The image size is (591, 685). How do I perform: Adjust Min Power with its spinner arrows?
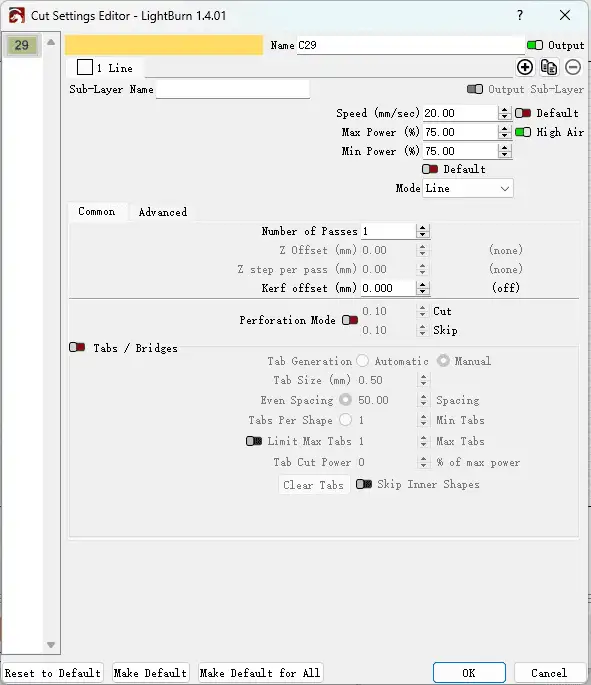point(504,151)
